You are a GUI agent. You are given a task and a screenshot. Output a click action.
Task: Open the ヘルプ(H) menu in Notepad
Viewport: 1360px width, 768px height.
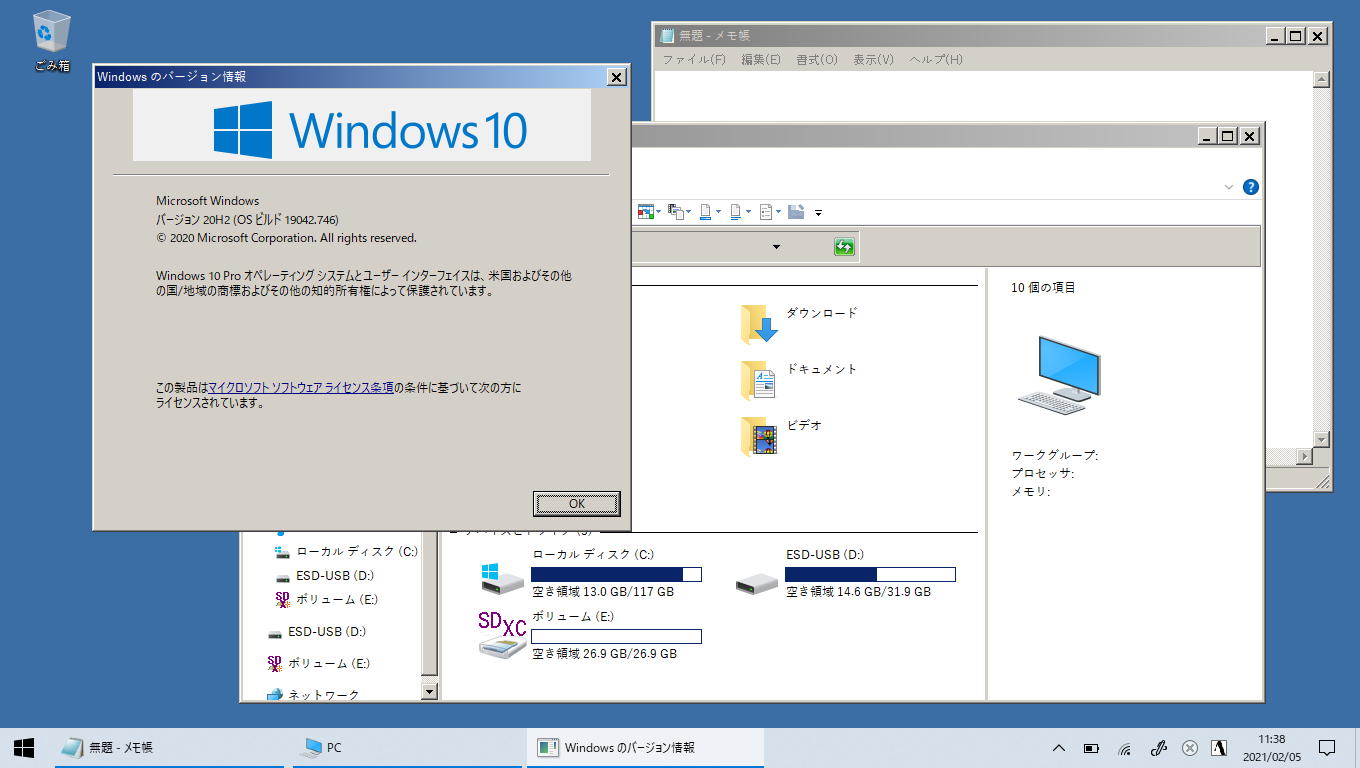pos(936,60)
